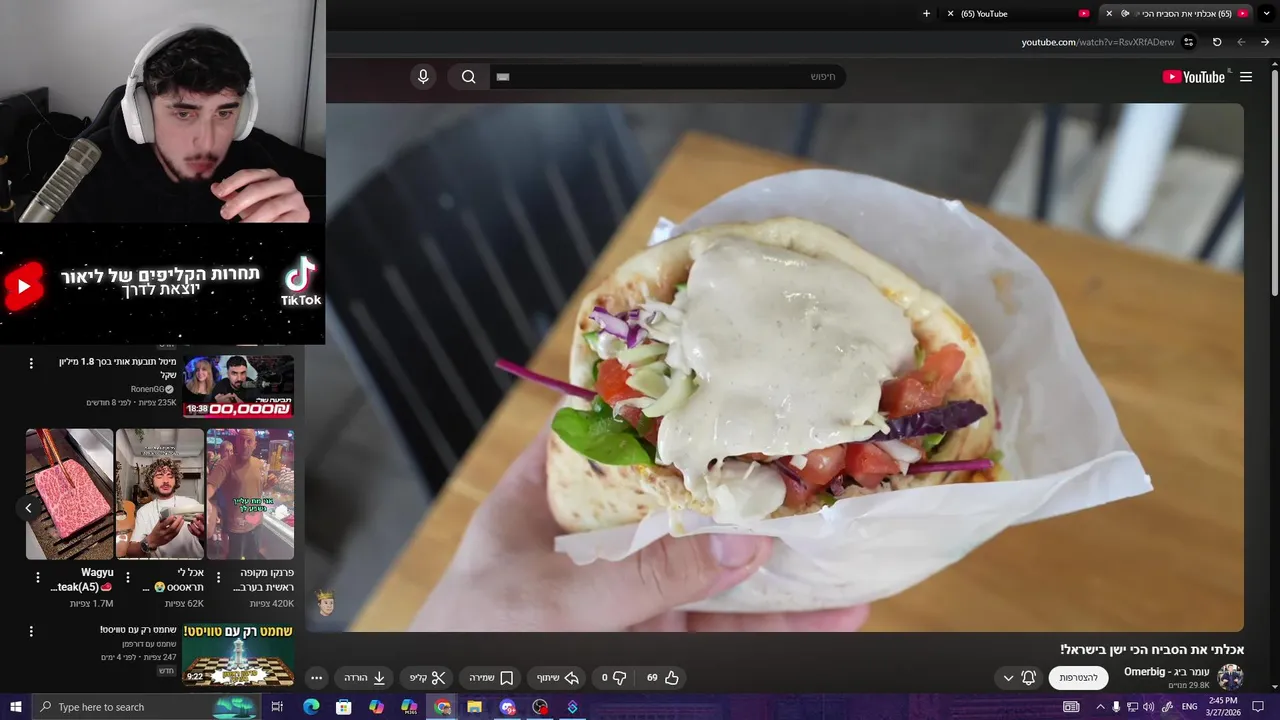Open options for the אכל לי short
1280x720 pixels.
pos(128,578)
